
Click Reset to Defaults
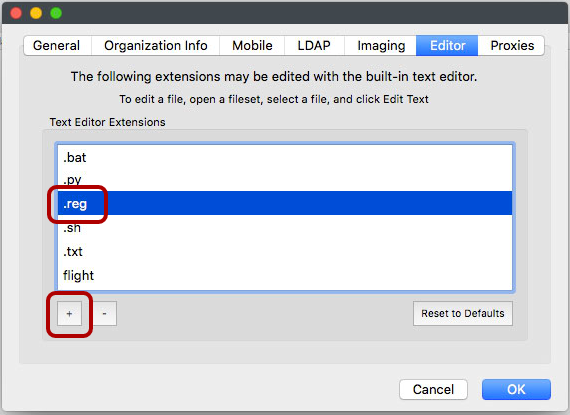[463, 314]
